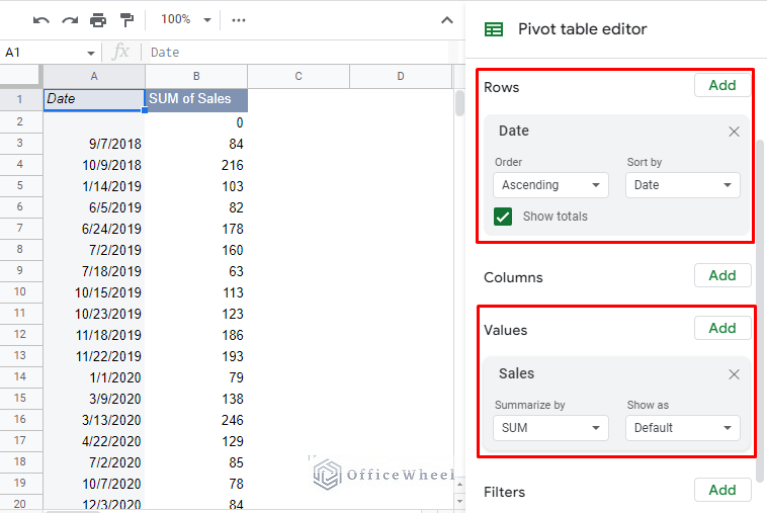The height and width of the screenshot is (513, 767).
Task: Uncheck the Show totals checkbox
Action: coord(503,216)
